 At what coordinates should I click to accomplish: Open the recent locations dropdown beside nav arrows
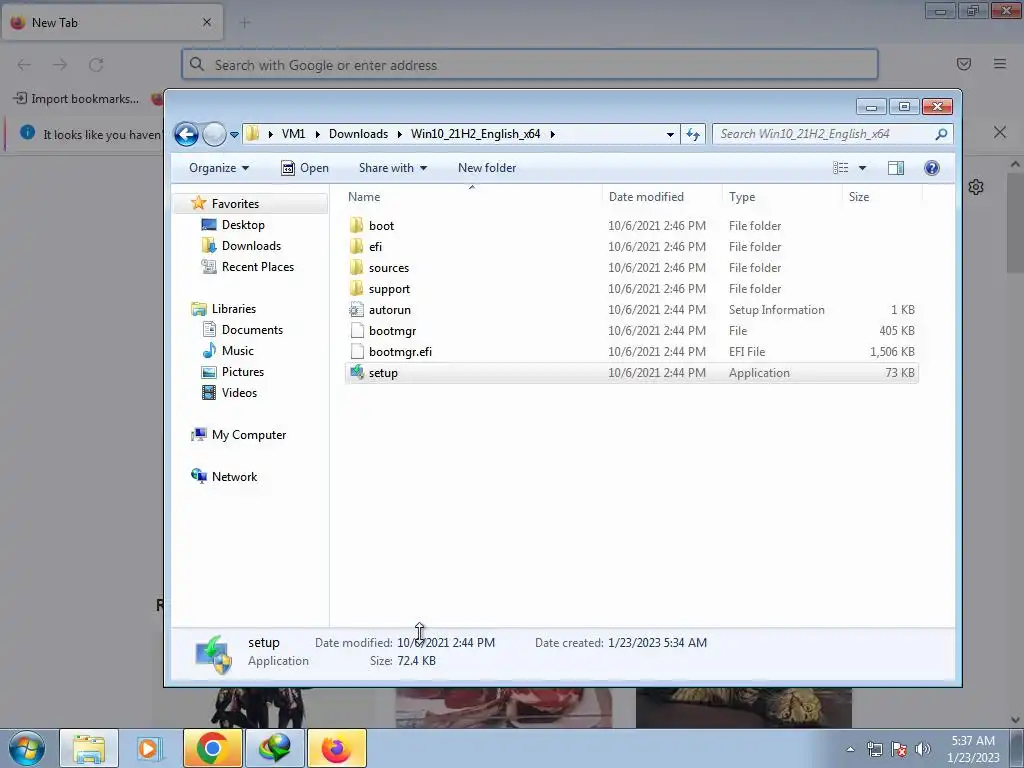[x=234, y=135]
